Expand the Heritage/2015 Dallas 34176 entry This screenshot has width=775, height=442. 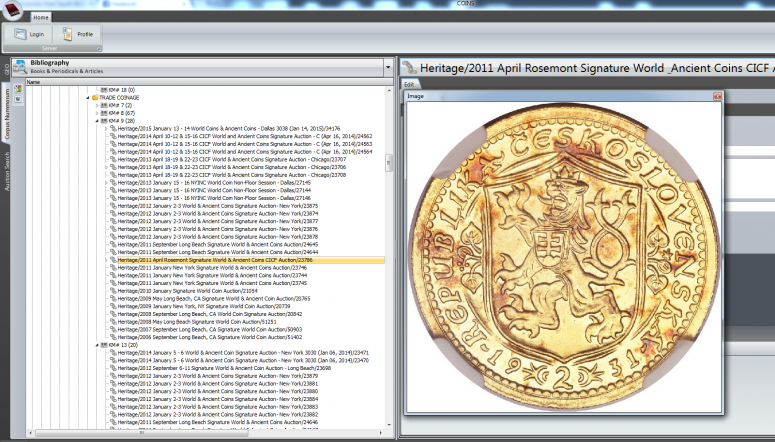106,129
